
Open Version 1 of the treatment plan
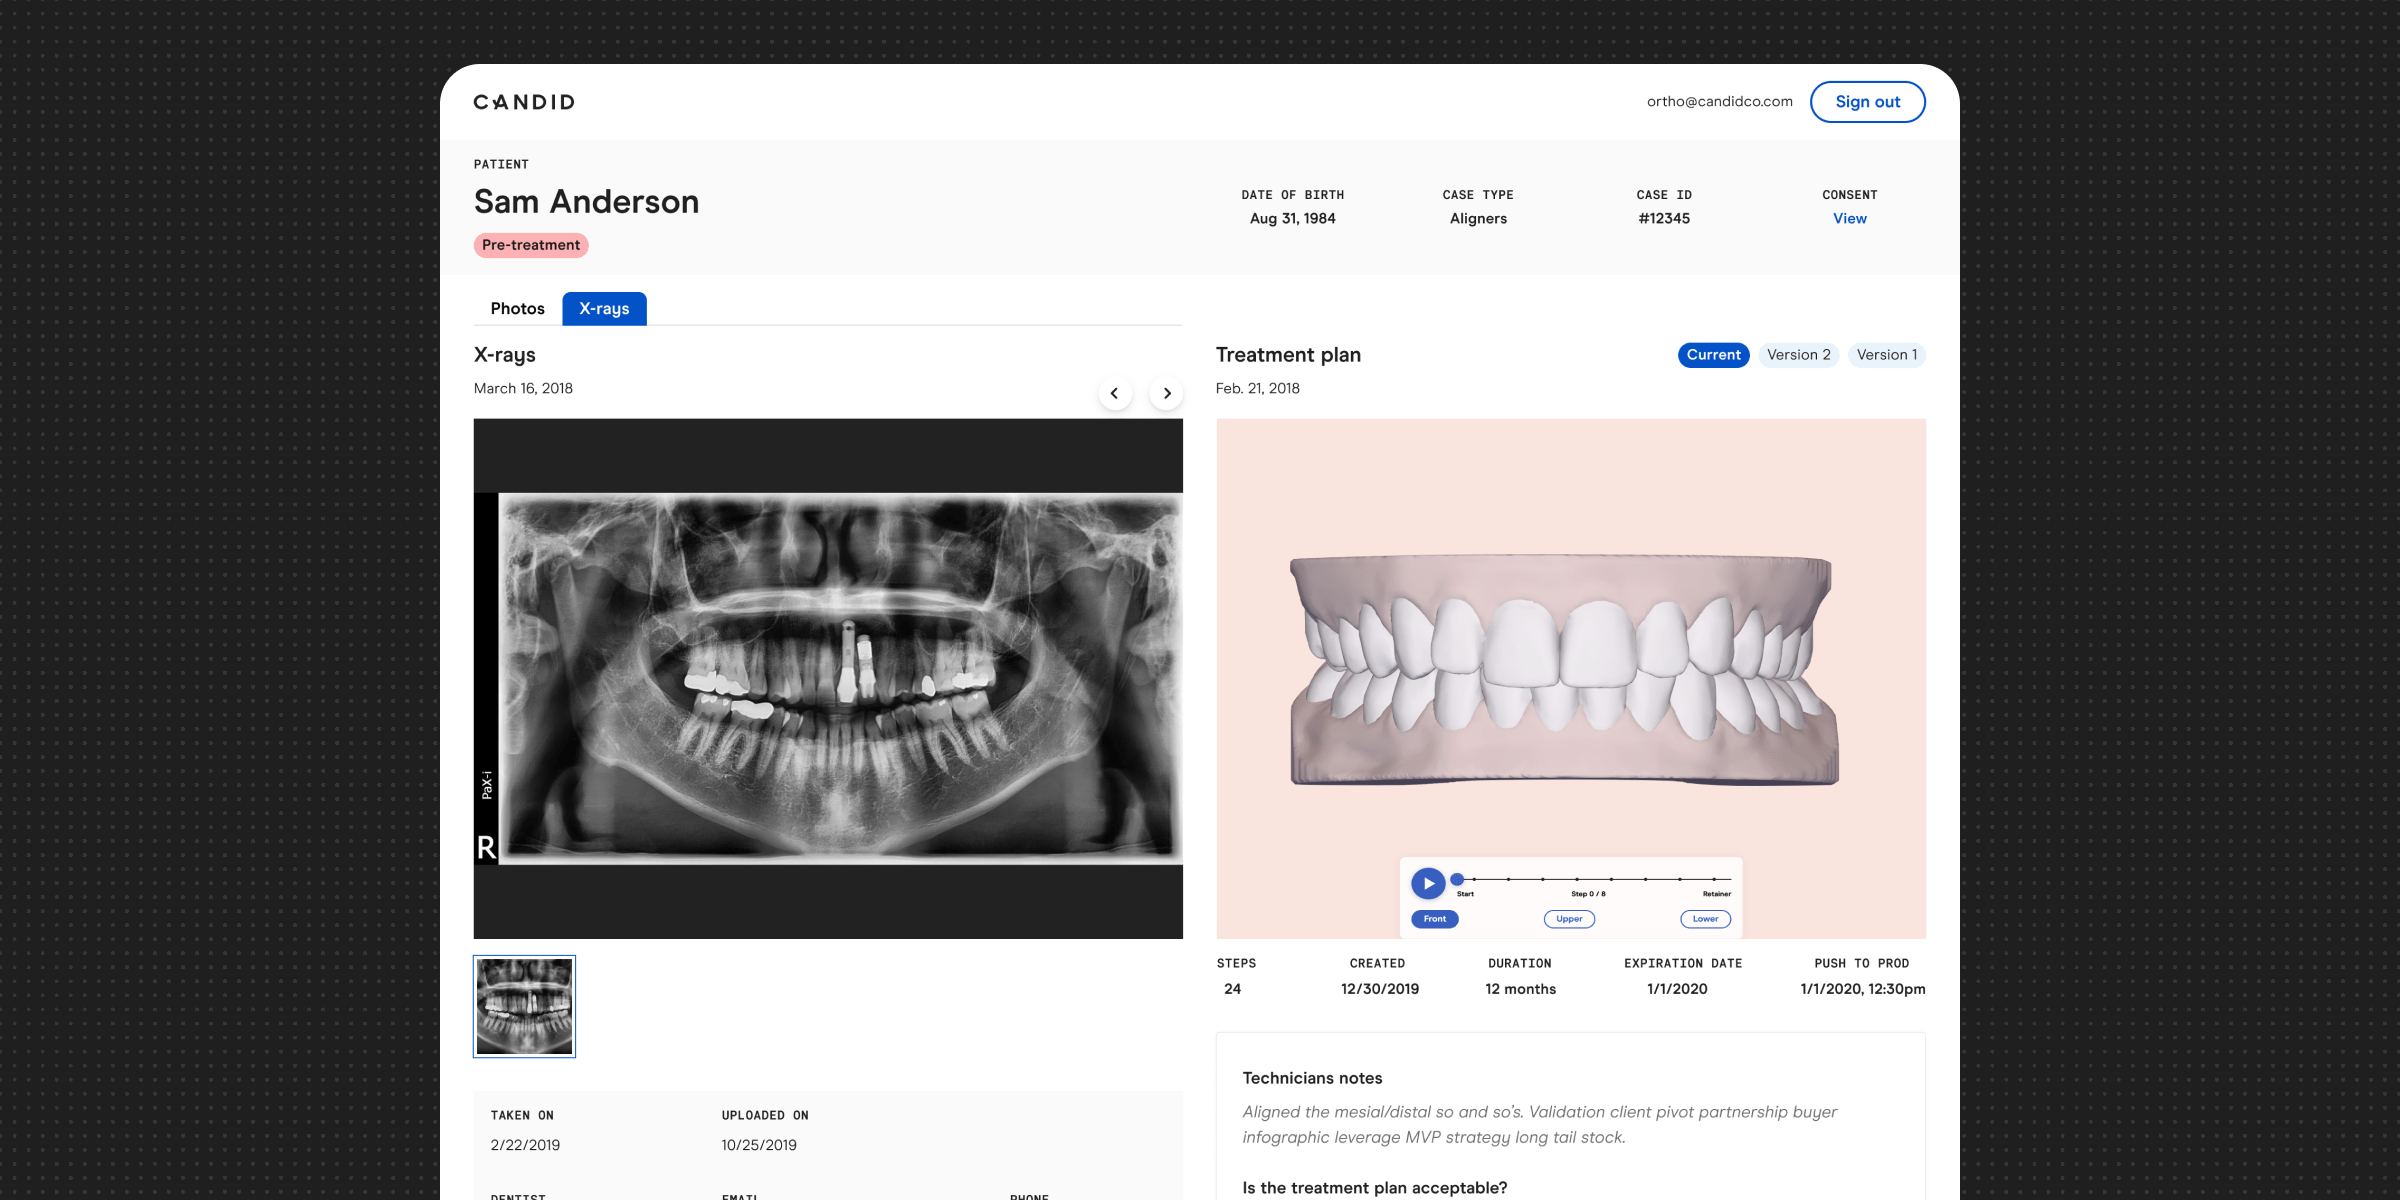tap(1886, 355)
